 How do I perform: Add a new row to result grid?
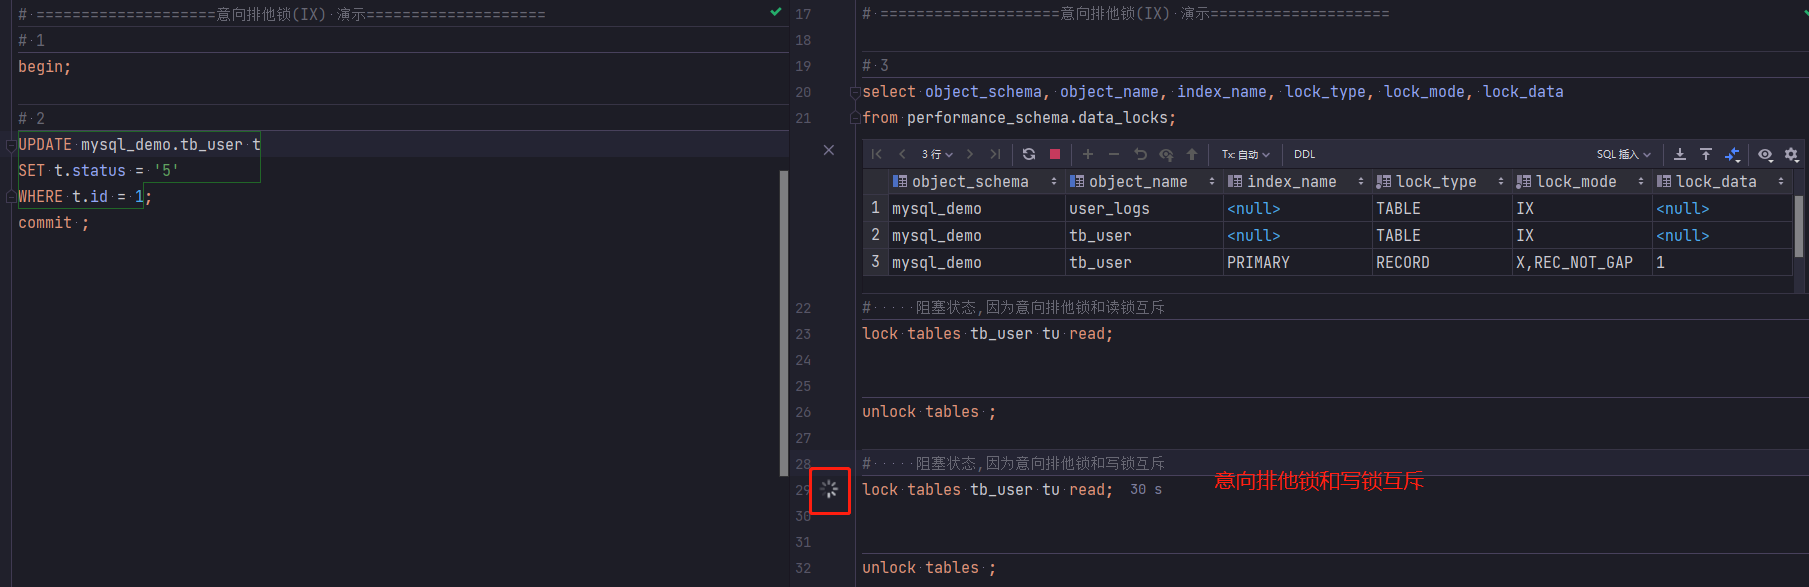[x=1088, y=154]
